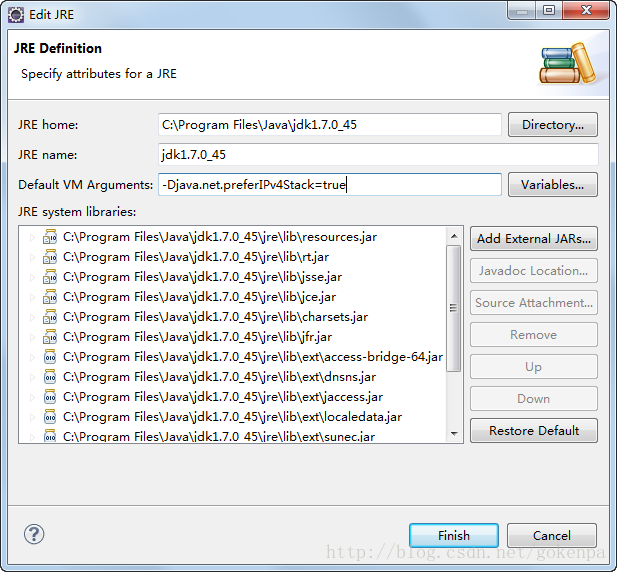Focus the JRE home path field

330,125
